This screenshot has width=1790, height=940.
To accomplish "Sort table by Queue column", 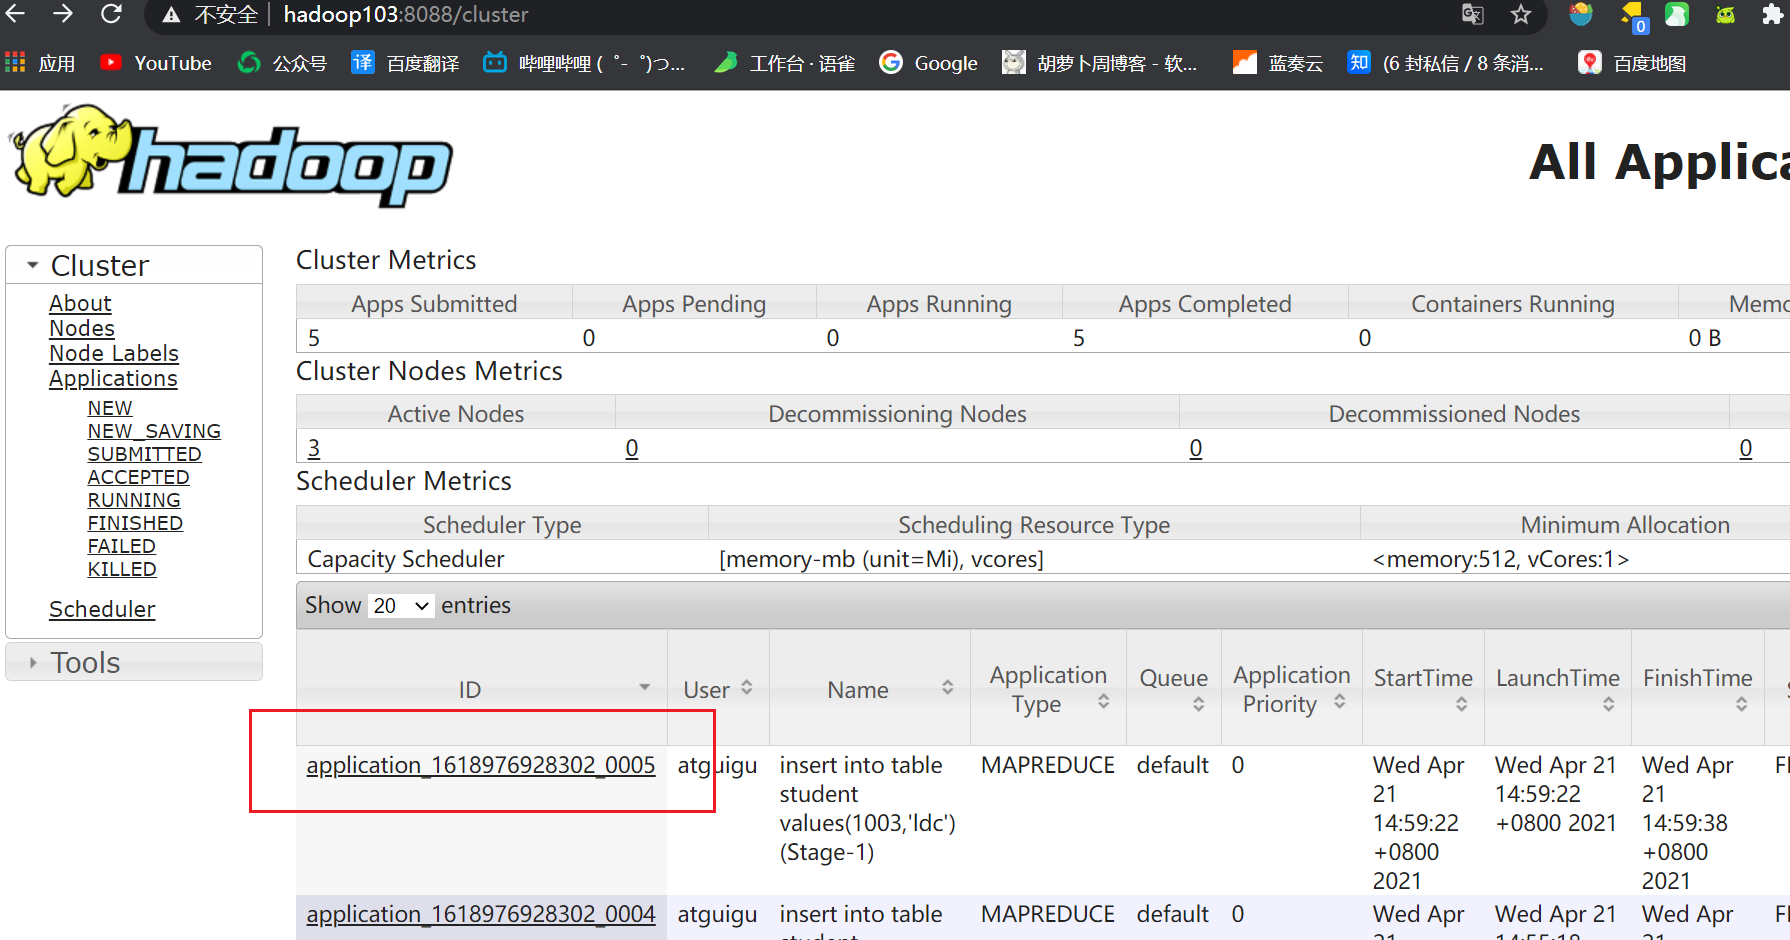I will 1174,689.
